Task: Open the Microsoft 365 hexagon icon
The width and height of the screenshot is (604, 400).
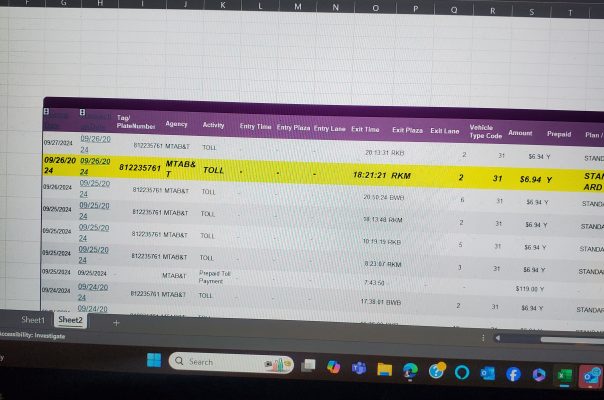Action: 539,375
